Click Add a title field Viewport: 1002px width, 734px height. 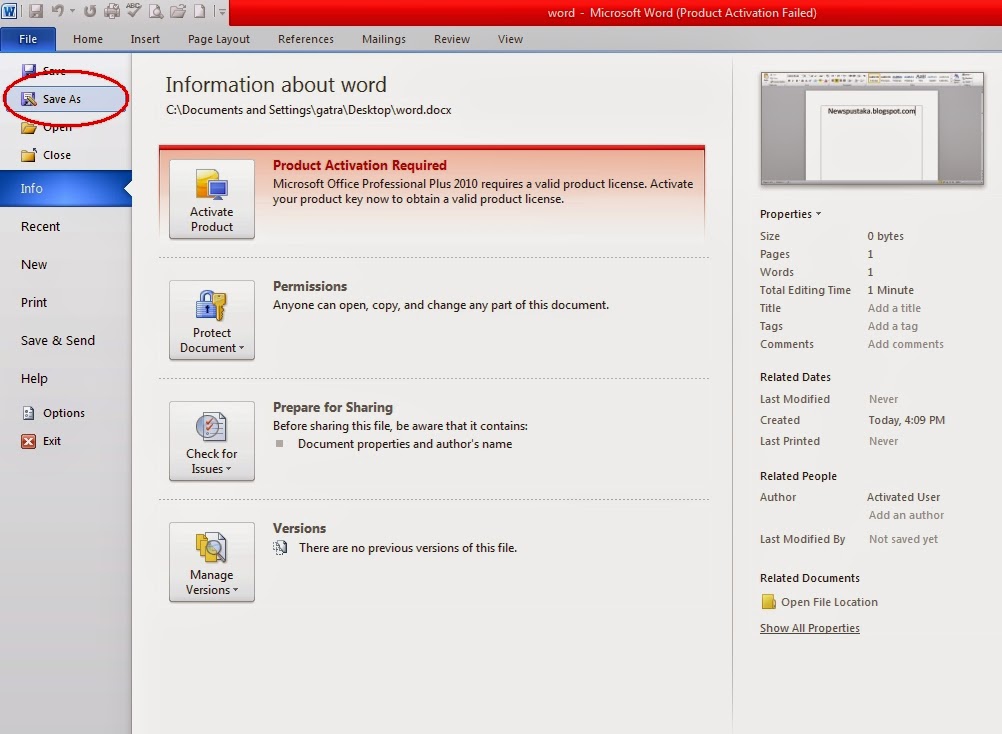coord(894,308)
